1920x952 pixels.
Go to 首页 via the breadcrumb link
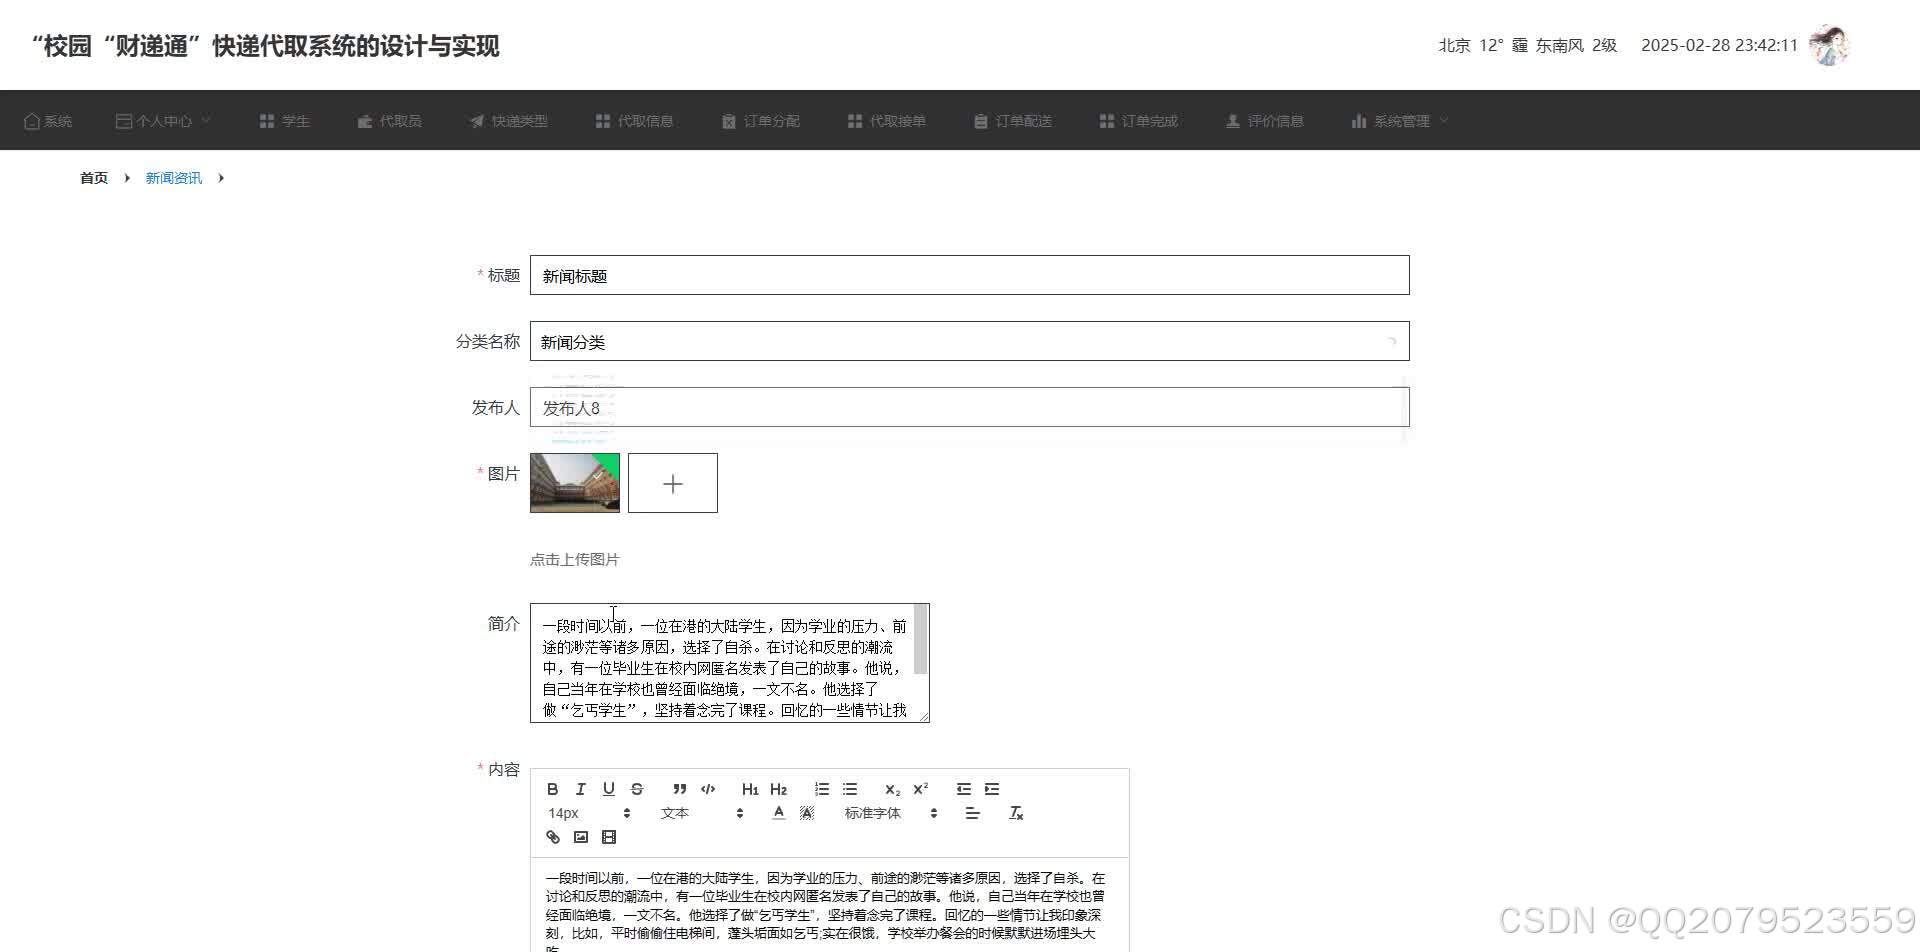tap(93, 177)
